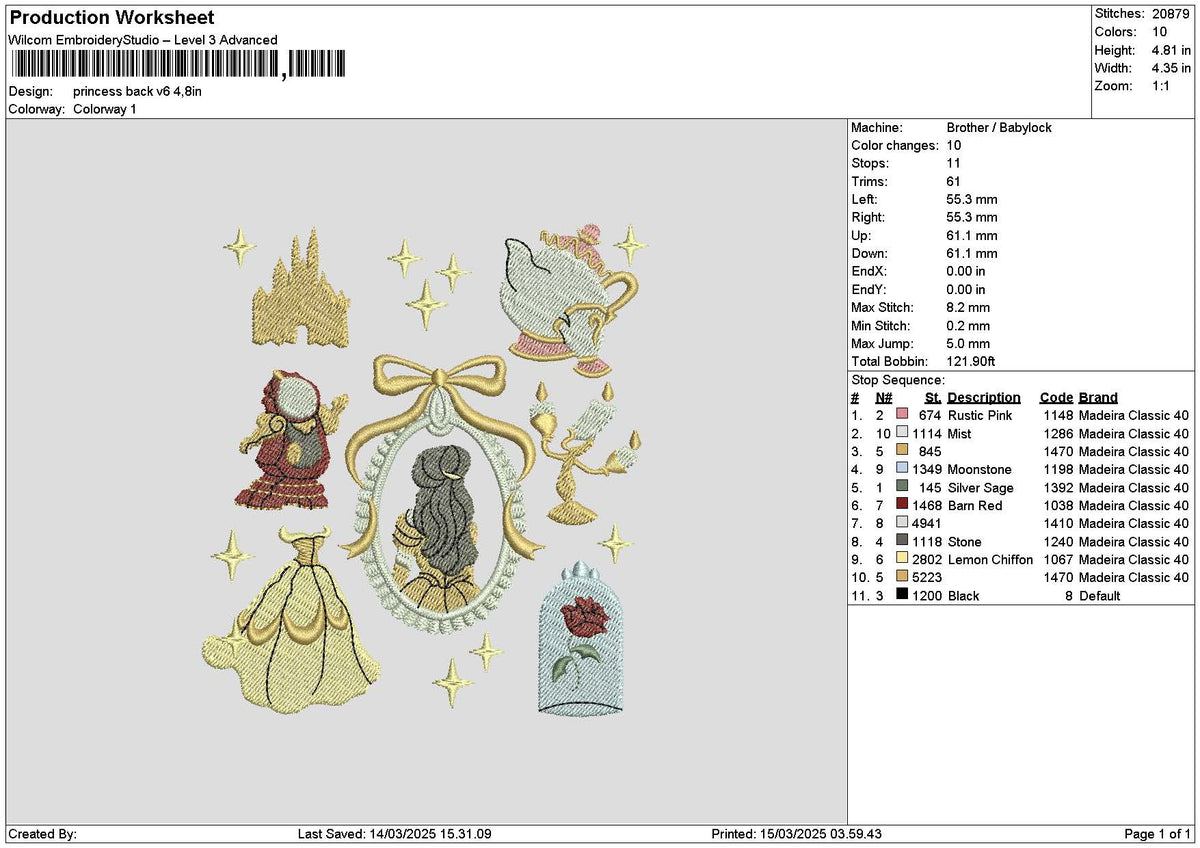Click thread code '1198'
Viewport: 1200px width, 848px height.
tap(1058, 470)
